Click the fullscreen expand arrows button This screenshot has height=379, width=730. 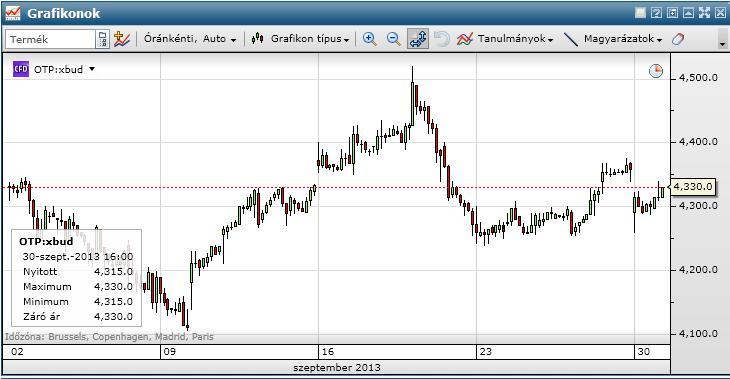pyautogui.click(x=704, y=13)
